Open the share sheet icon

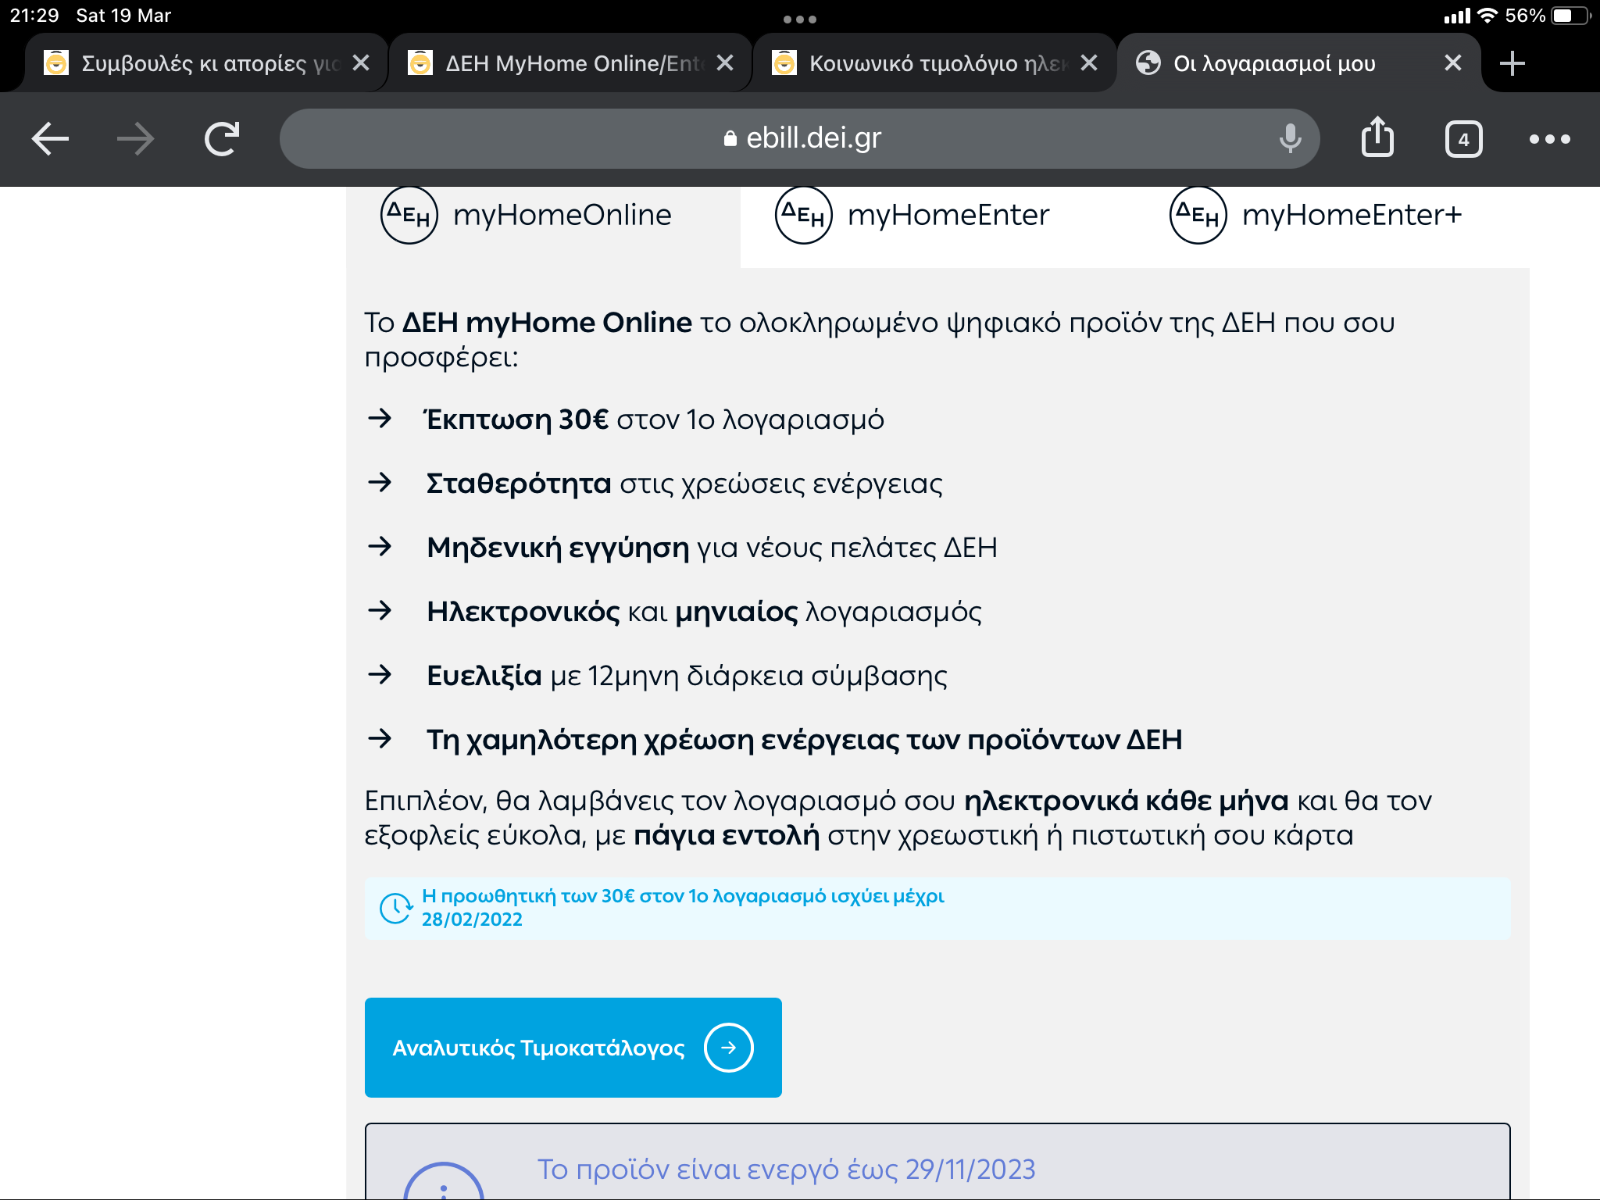tap(1377, 137)
